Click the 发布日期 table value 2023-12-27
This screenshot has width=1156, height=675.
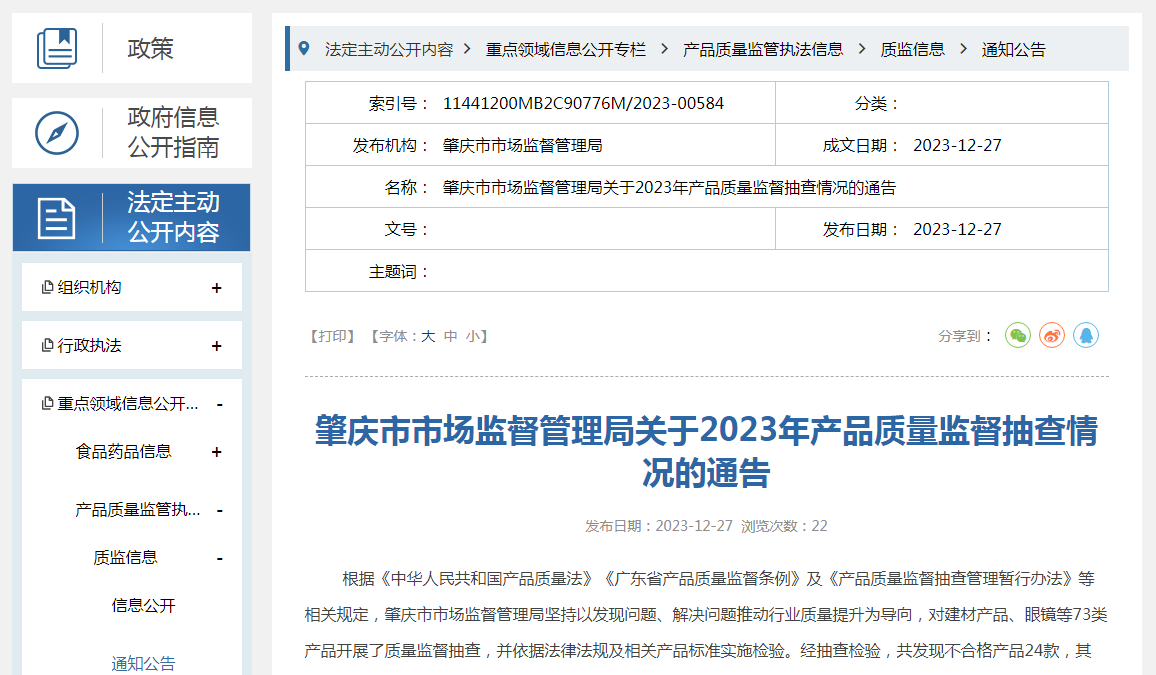(957, 229)
